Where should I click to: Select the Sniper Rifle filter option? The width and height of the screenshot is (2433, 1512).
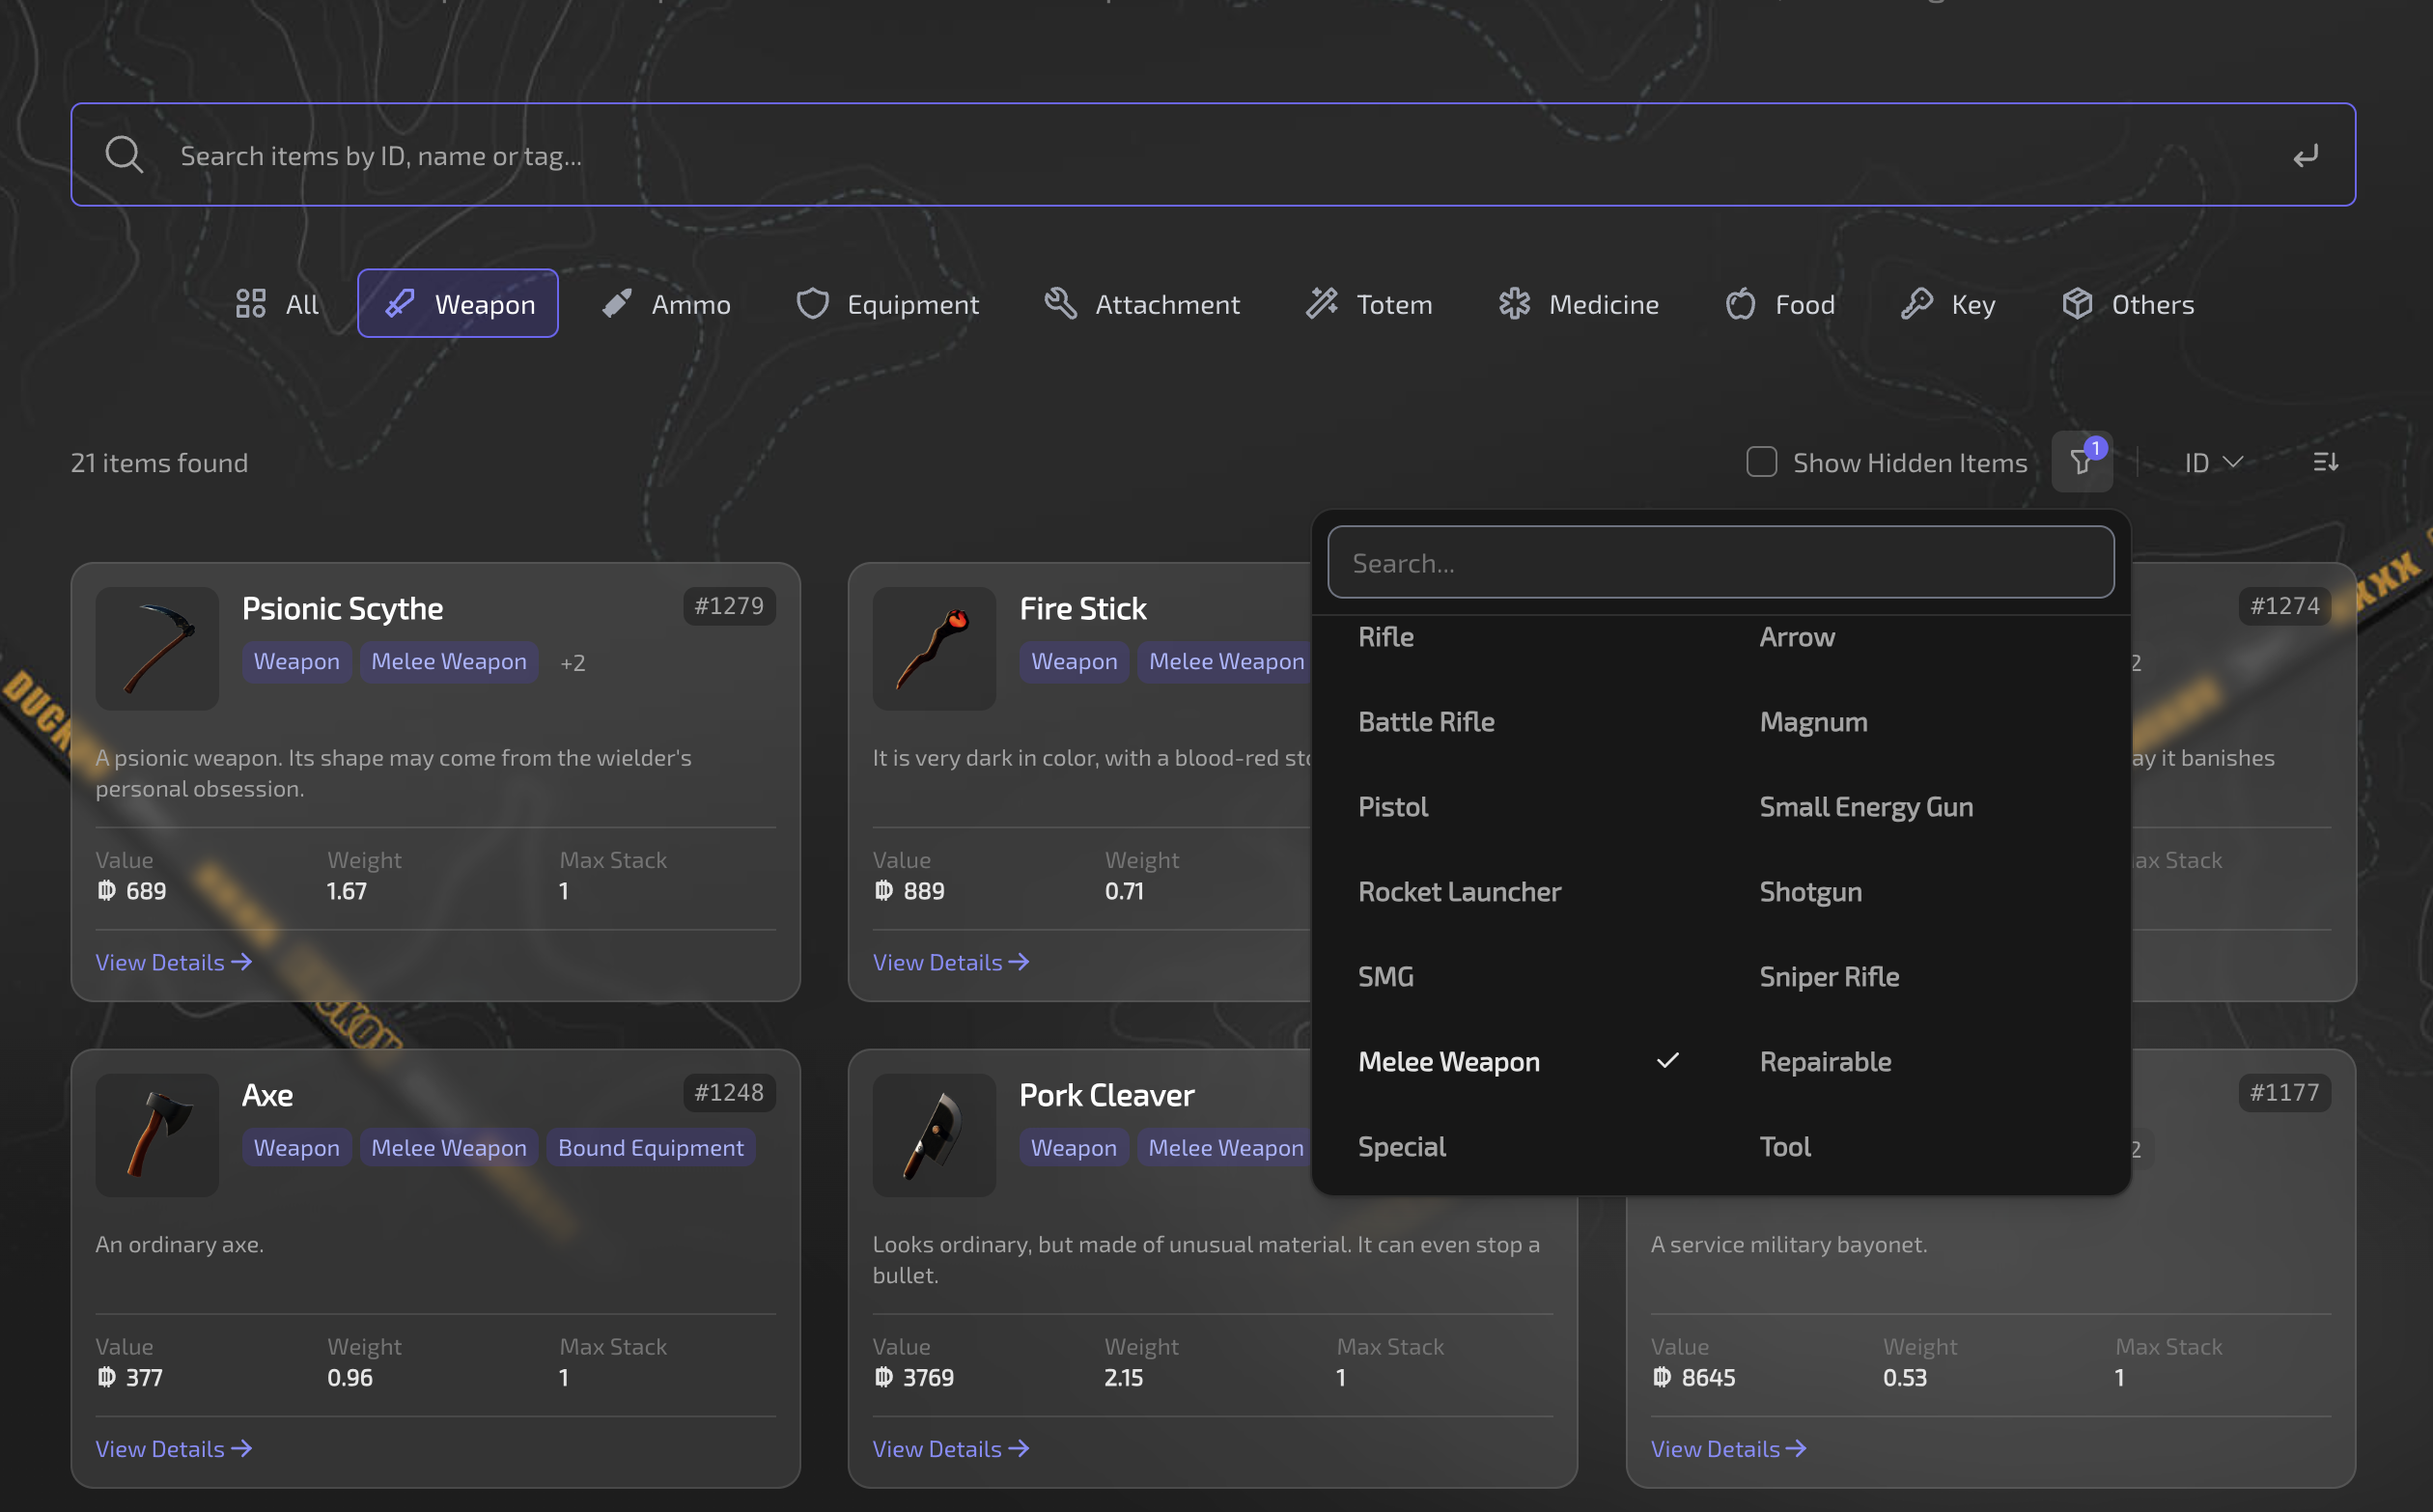coord(1829,976)
